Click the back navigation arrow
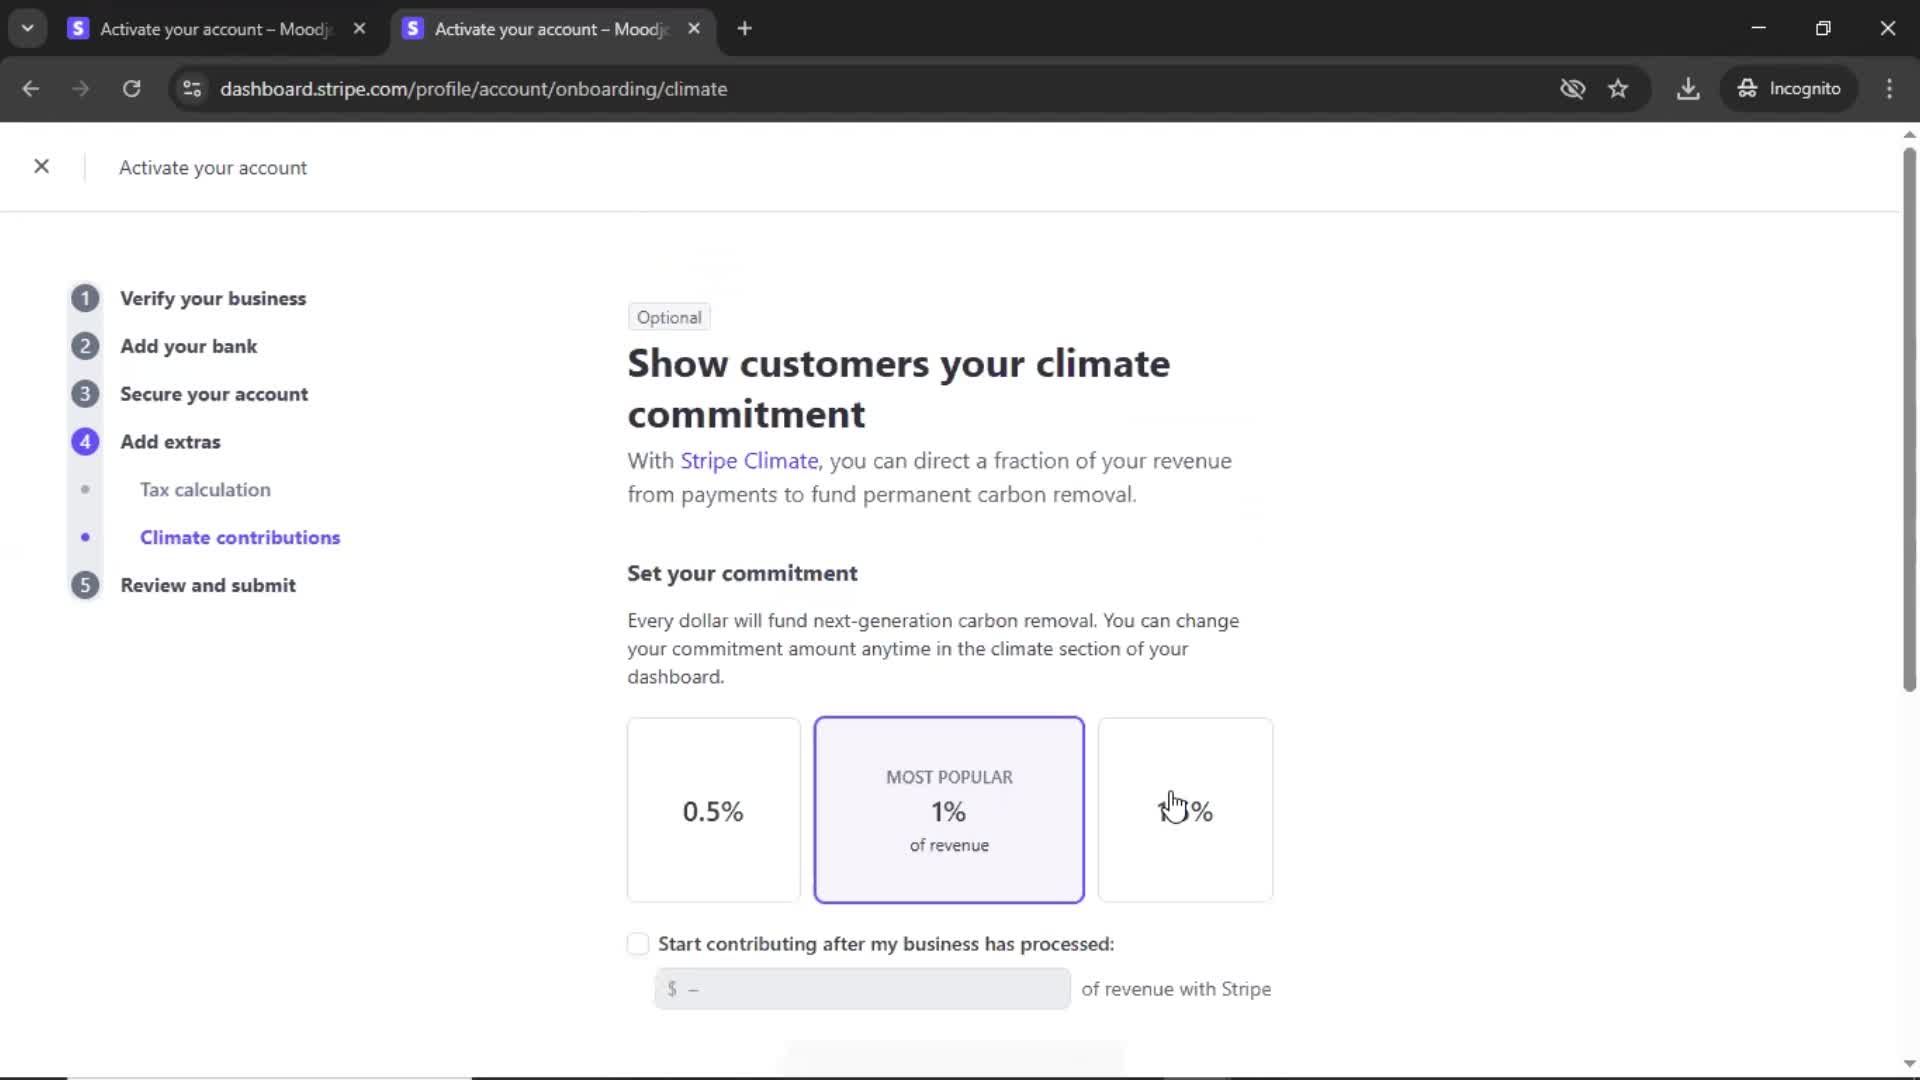This screenshot has width=1920, height=1080. (30, 89)
